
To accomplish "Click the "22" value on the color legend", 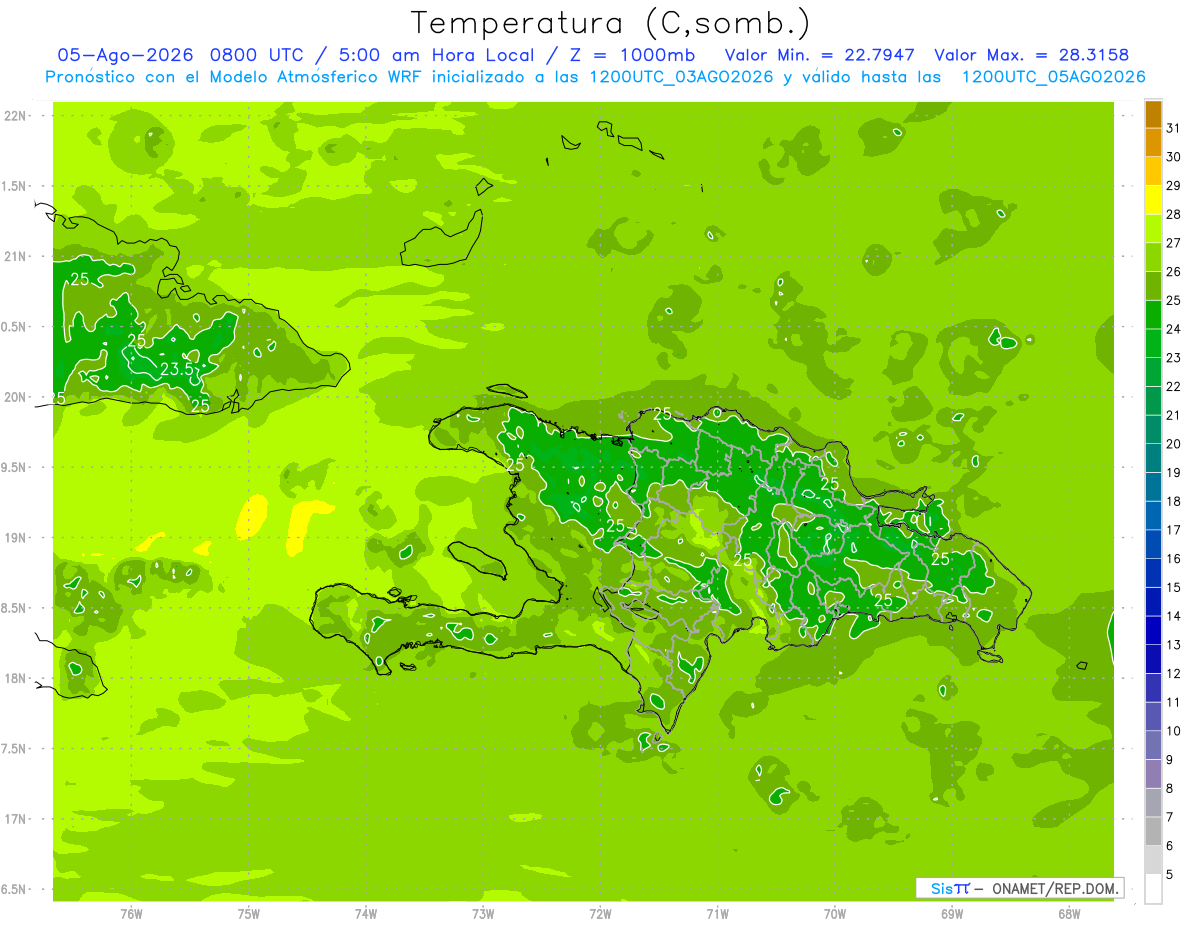I will point(1174,387).
